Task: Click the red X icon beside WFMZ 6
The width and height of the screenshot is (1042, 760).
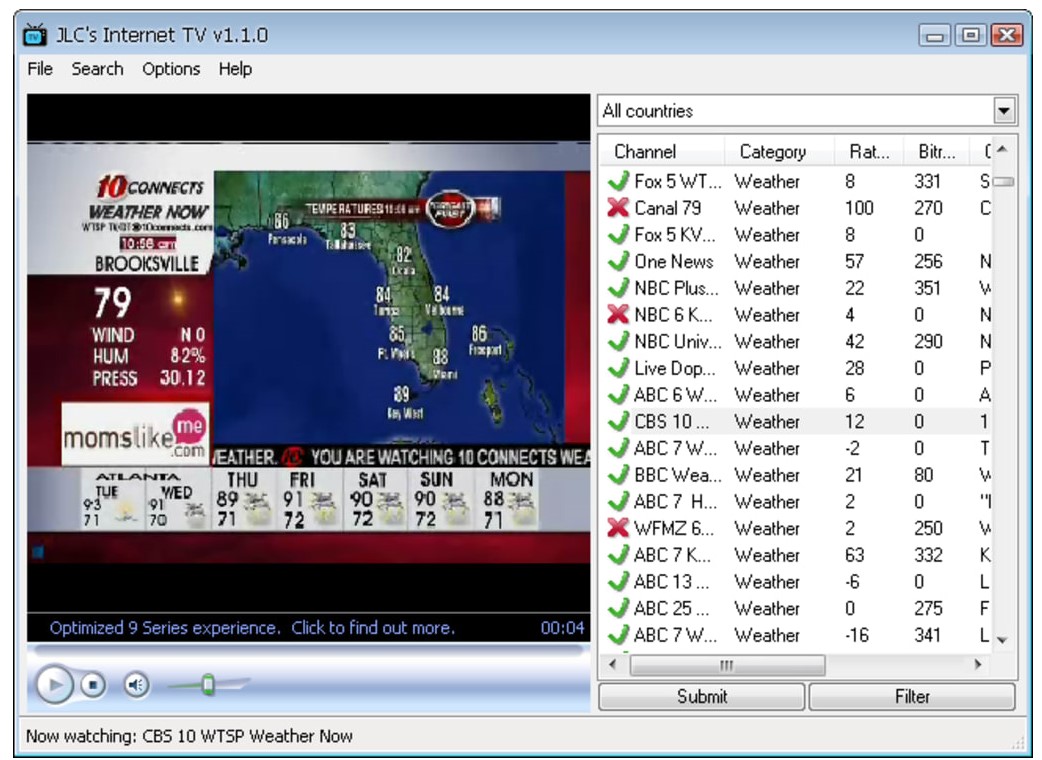Action: [x=618, y=528]
